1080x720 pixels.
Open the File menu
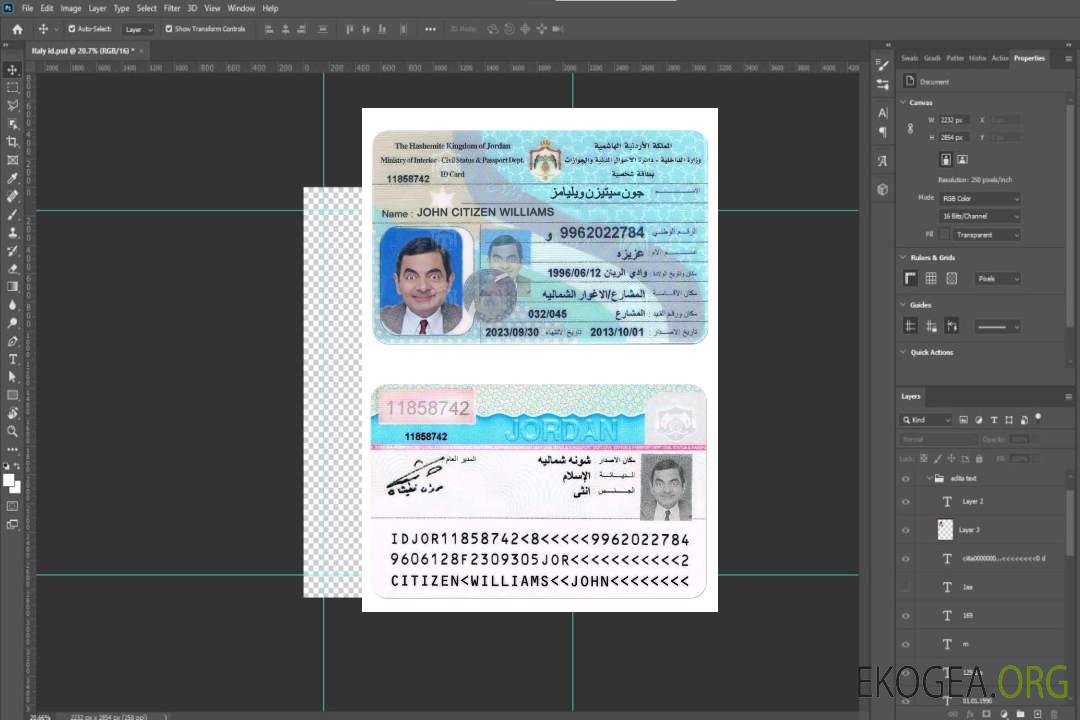click(27, 8)
